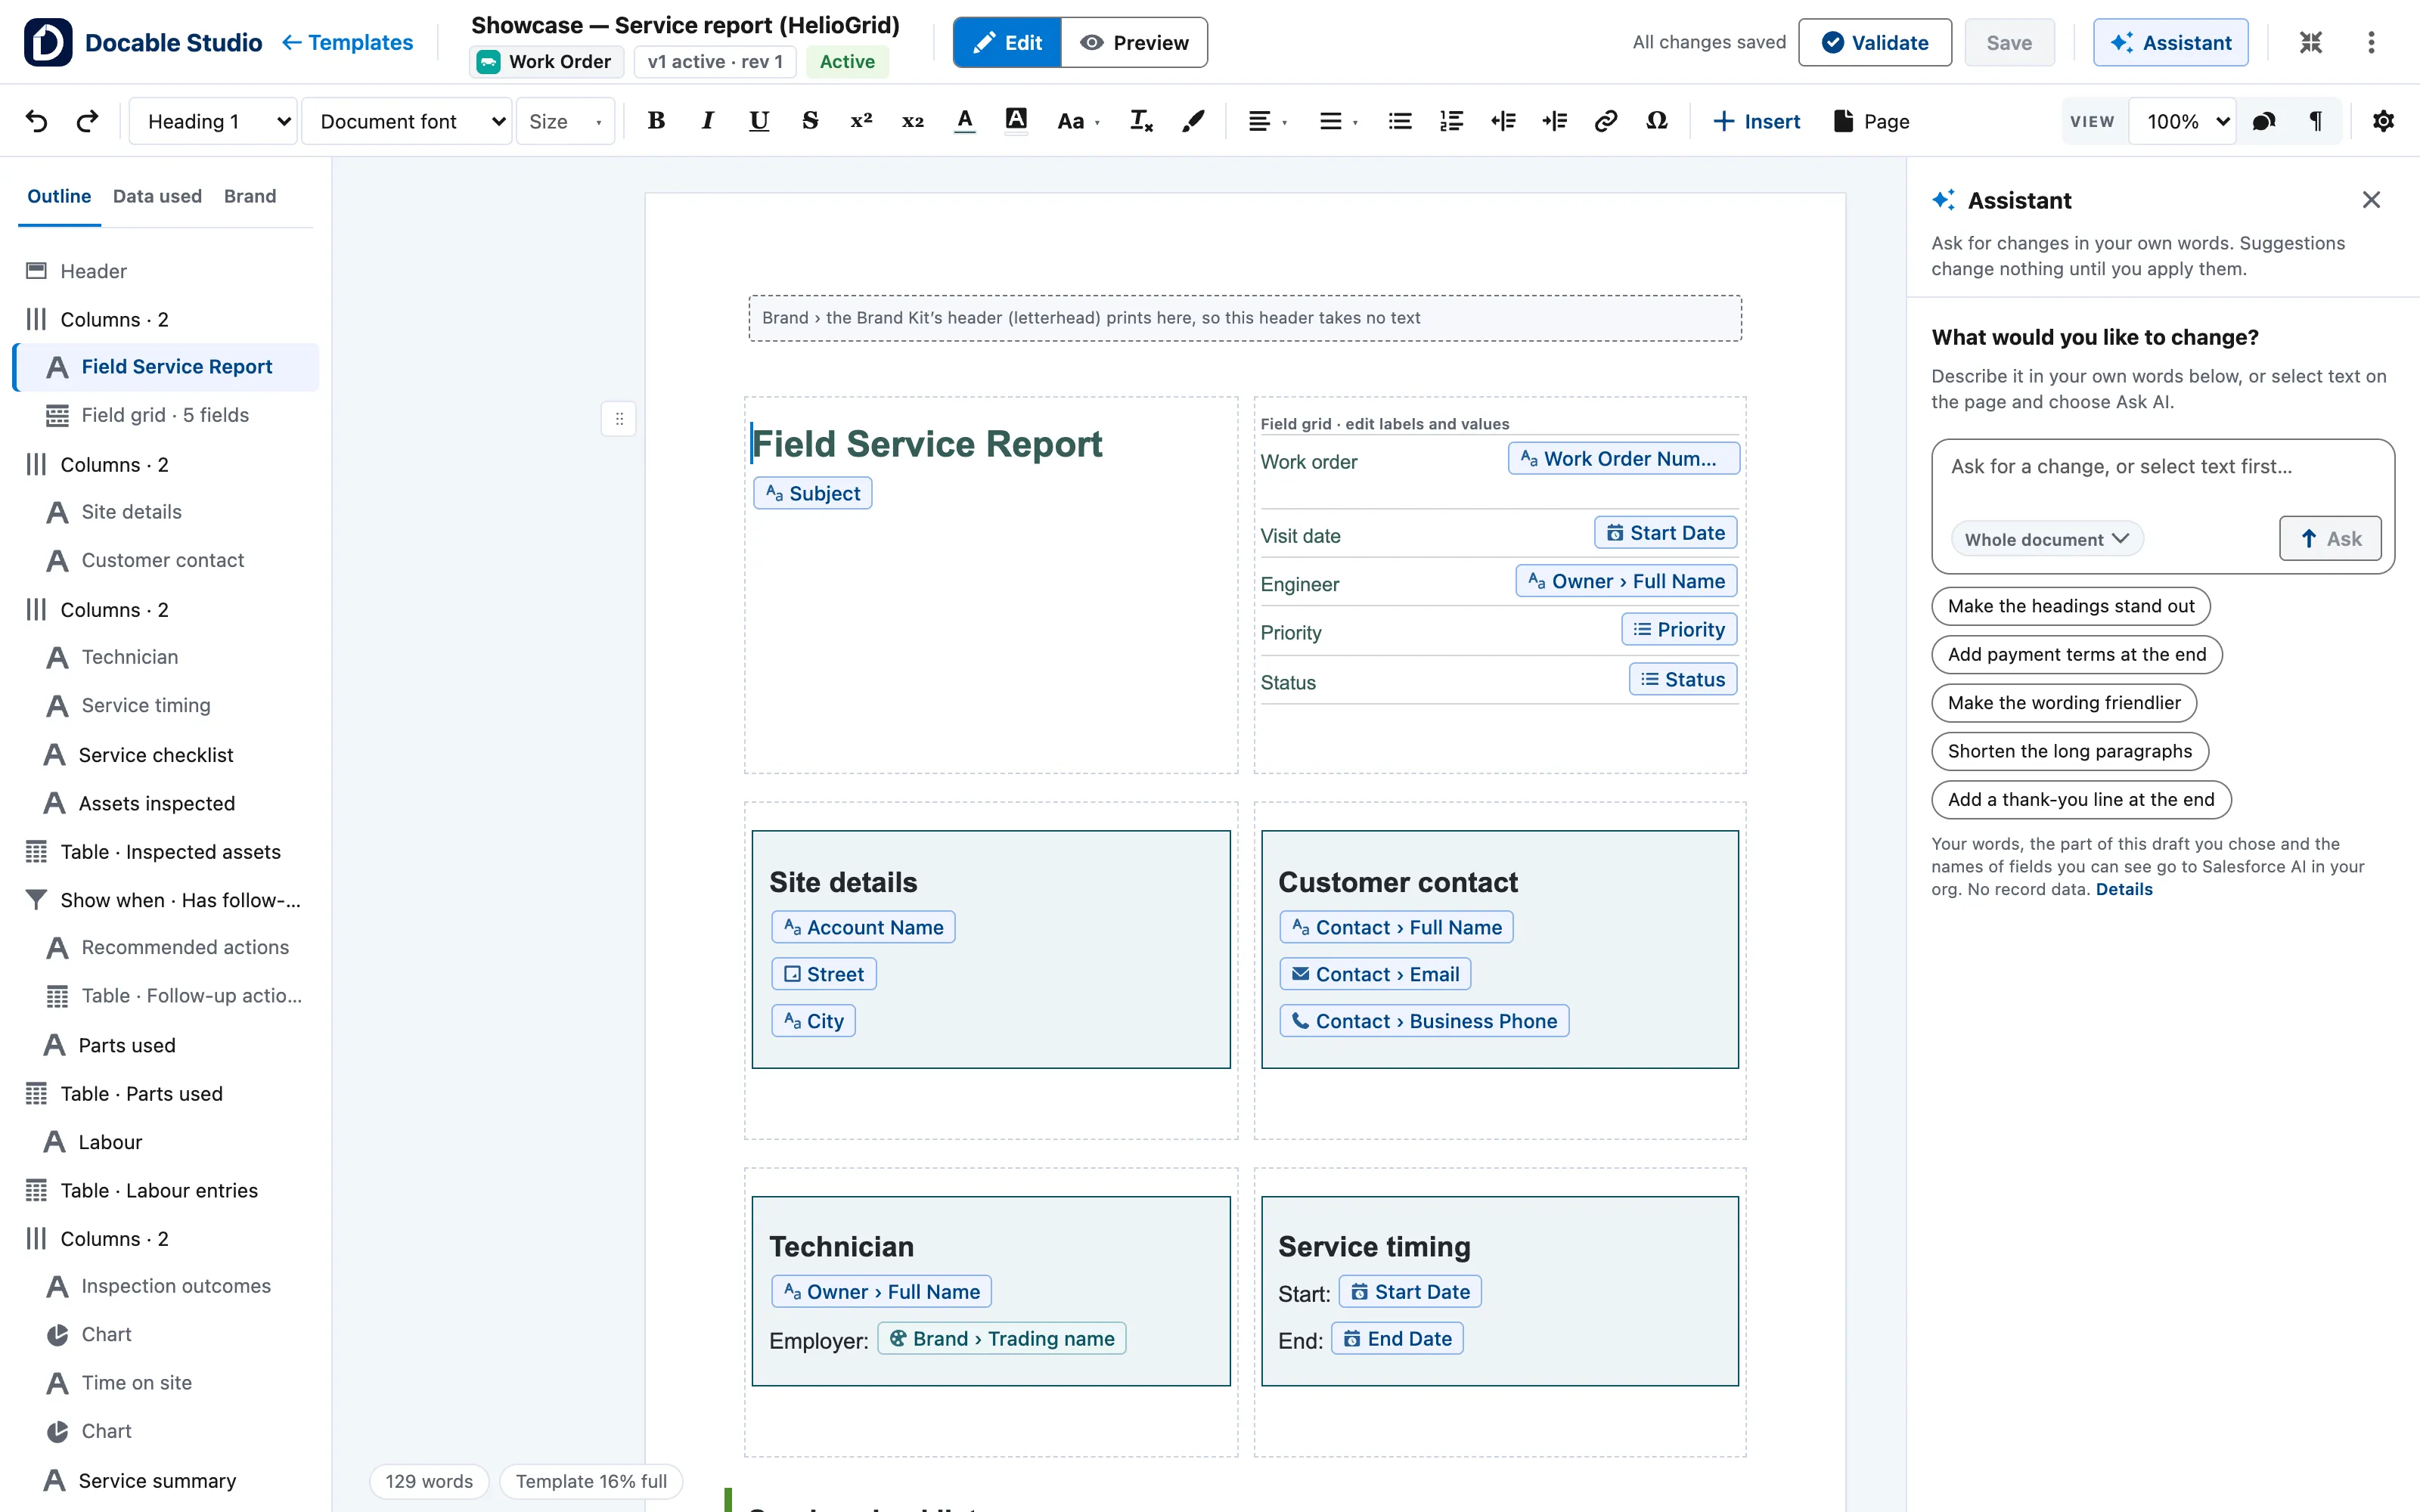Choose Add payment terms at the end
The image size is (2420, 1512).
coord(2076,654)
